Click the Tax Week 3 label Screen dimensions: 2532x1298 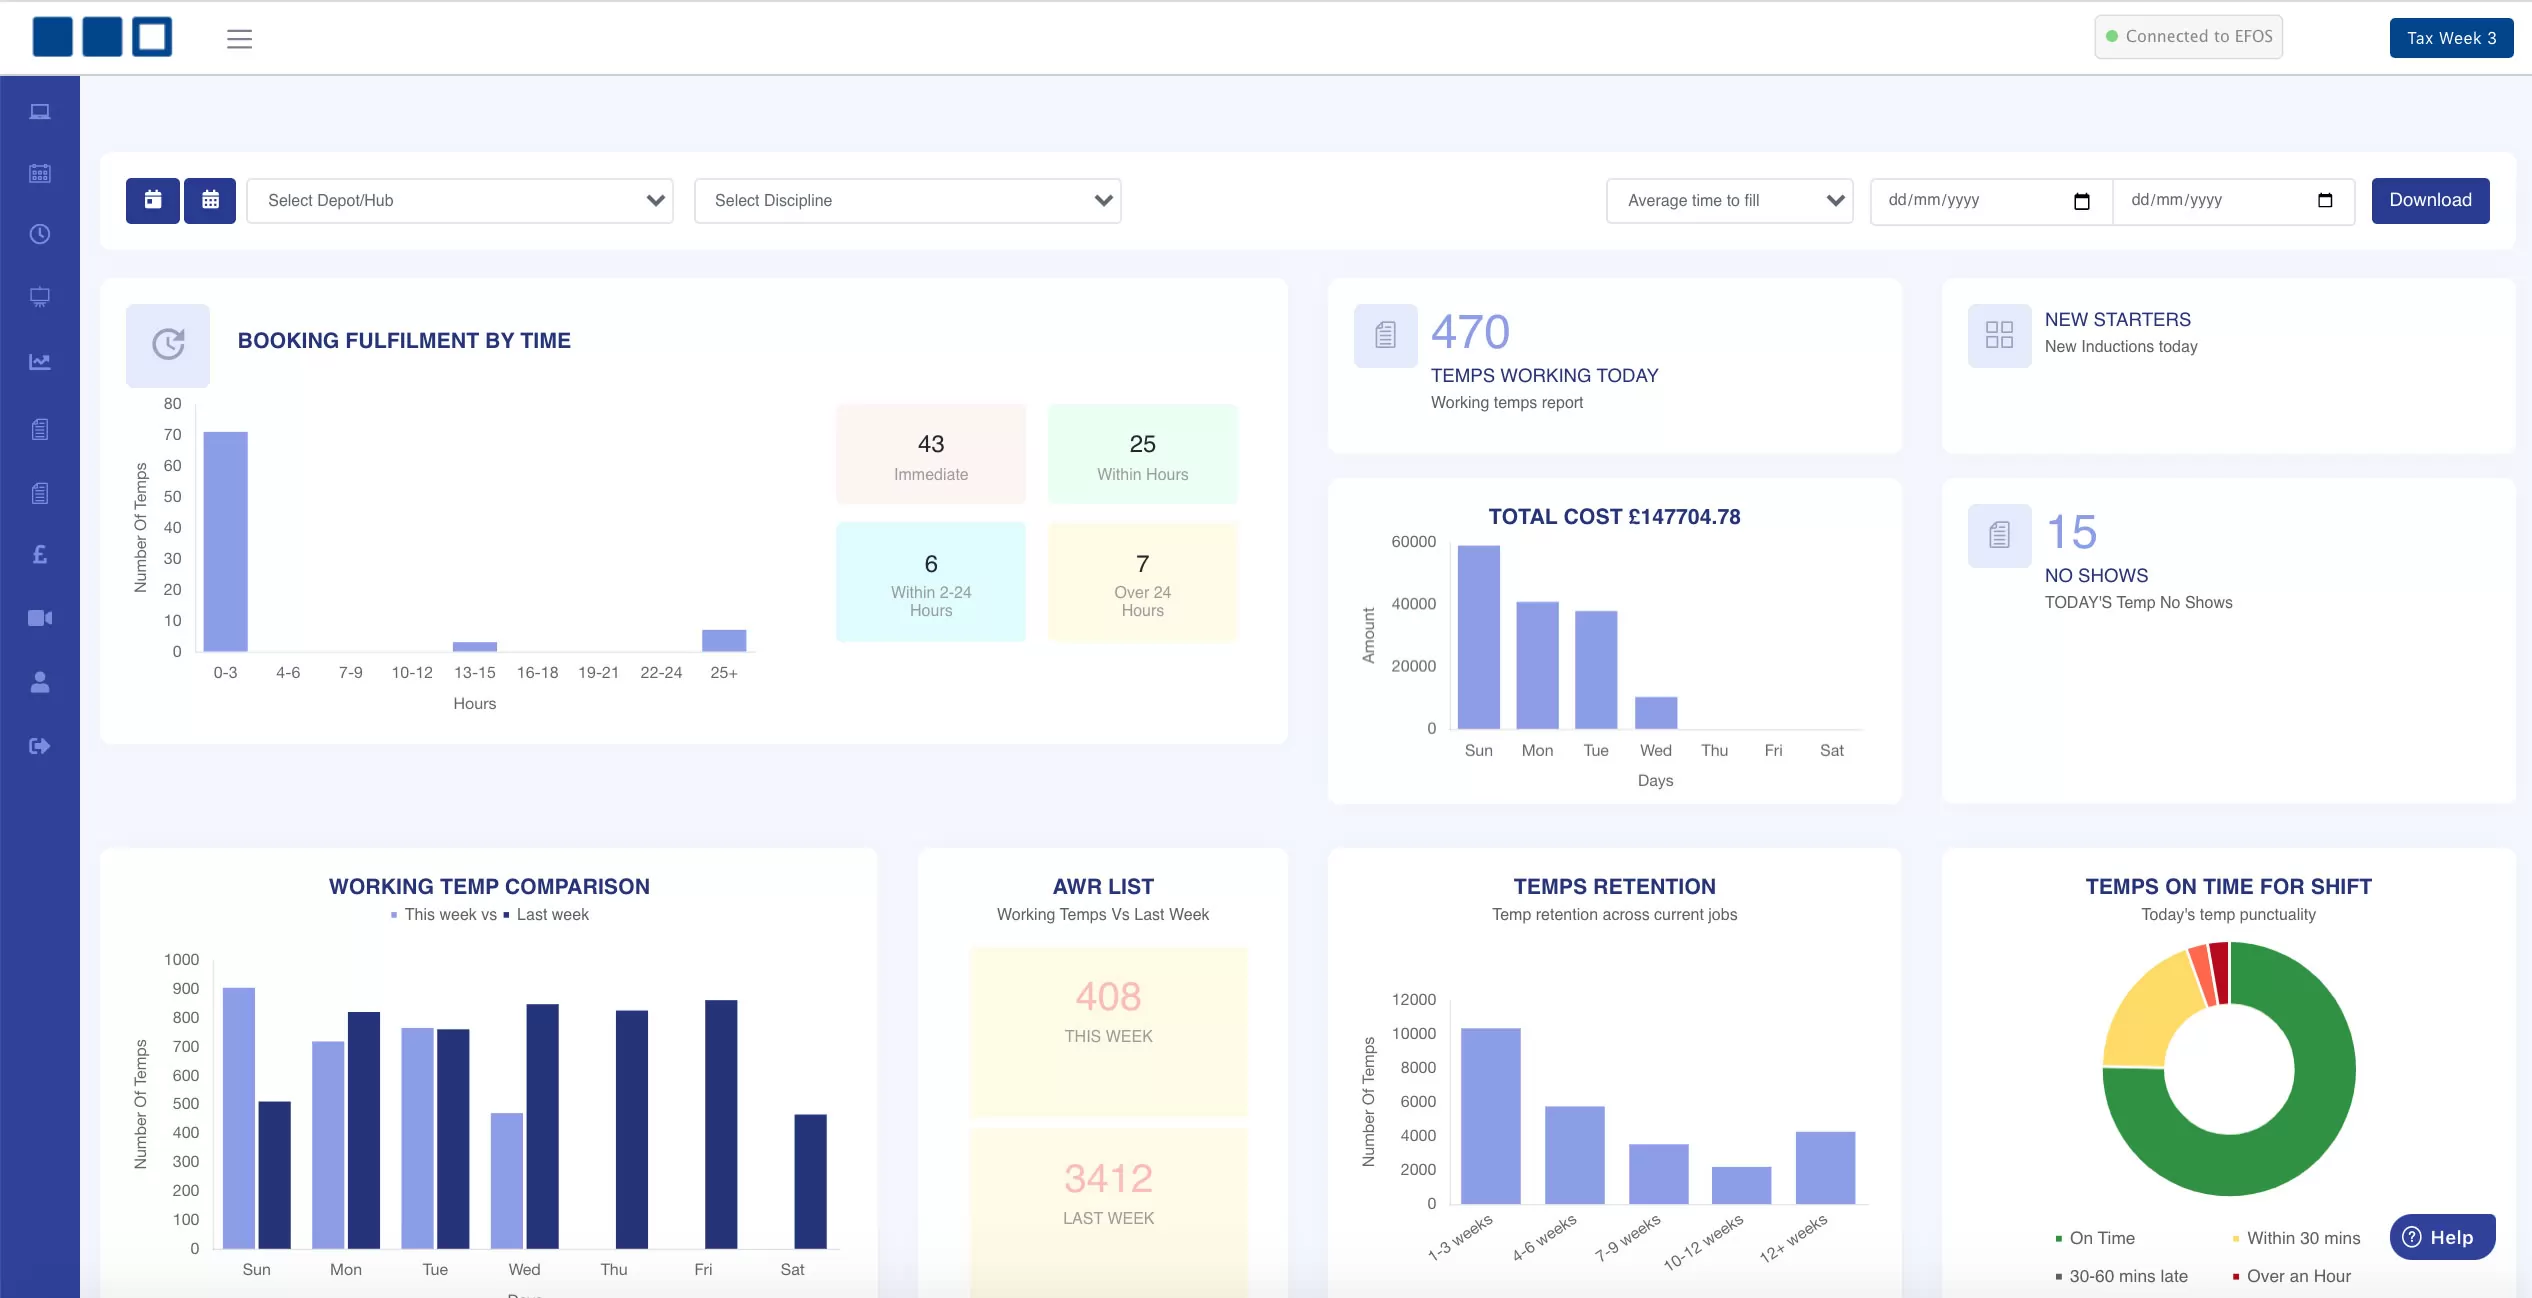(x=2451, y=37)
